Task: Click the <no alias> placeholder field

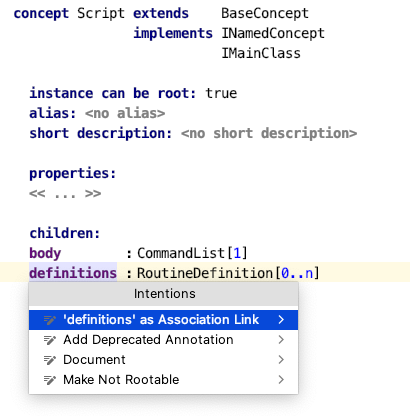Action: click(125, 114)
